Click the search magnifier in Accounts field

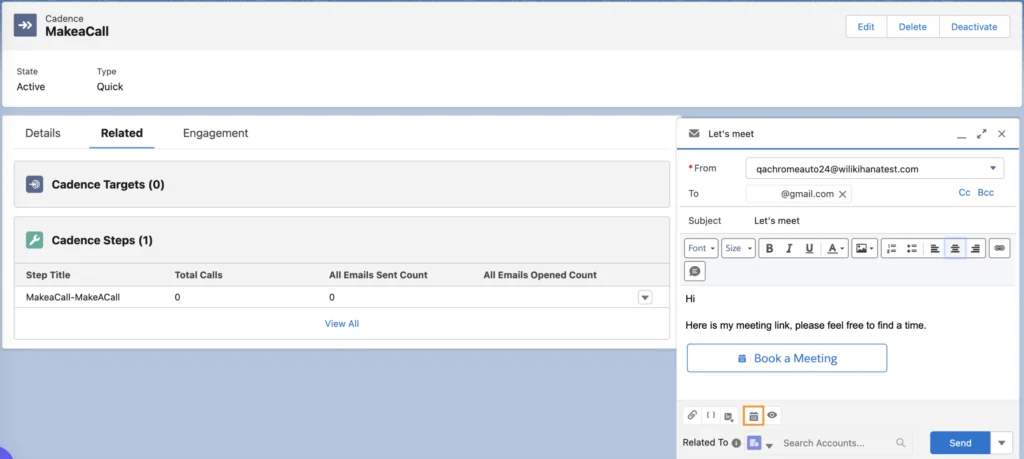pos(901,443)
